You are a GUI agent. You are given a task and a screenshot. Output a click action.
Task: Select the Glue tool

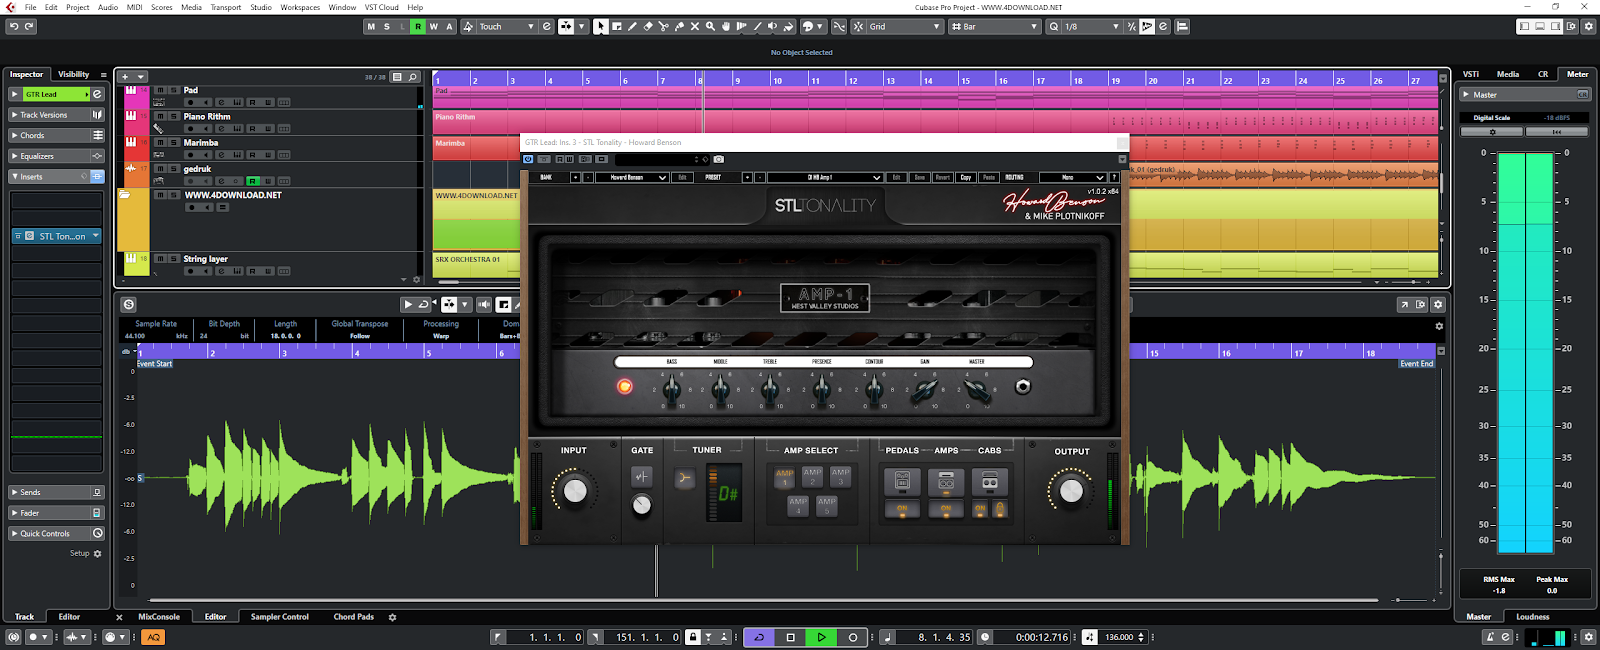(x=679, y=26)
